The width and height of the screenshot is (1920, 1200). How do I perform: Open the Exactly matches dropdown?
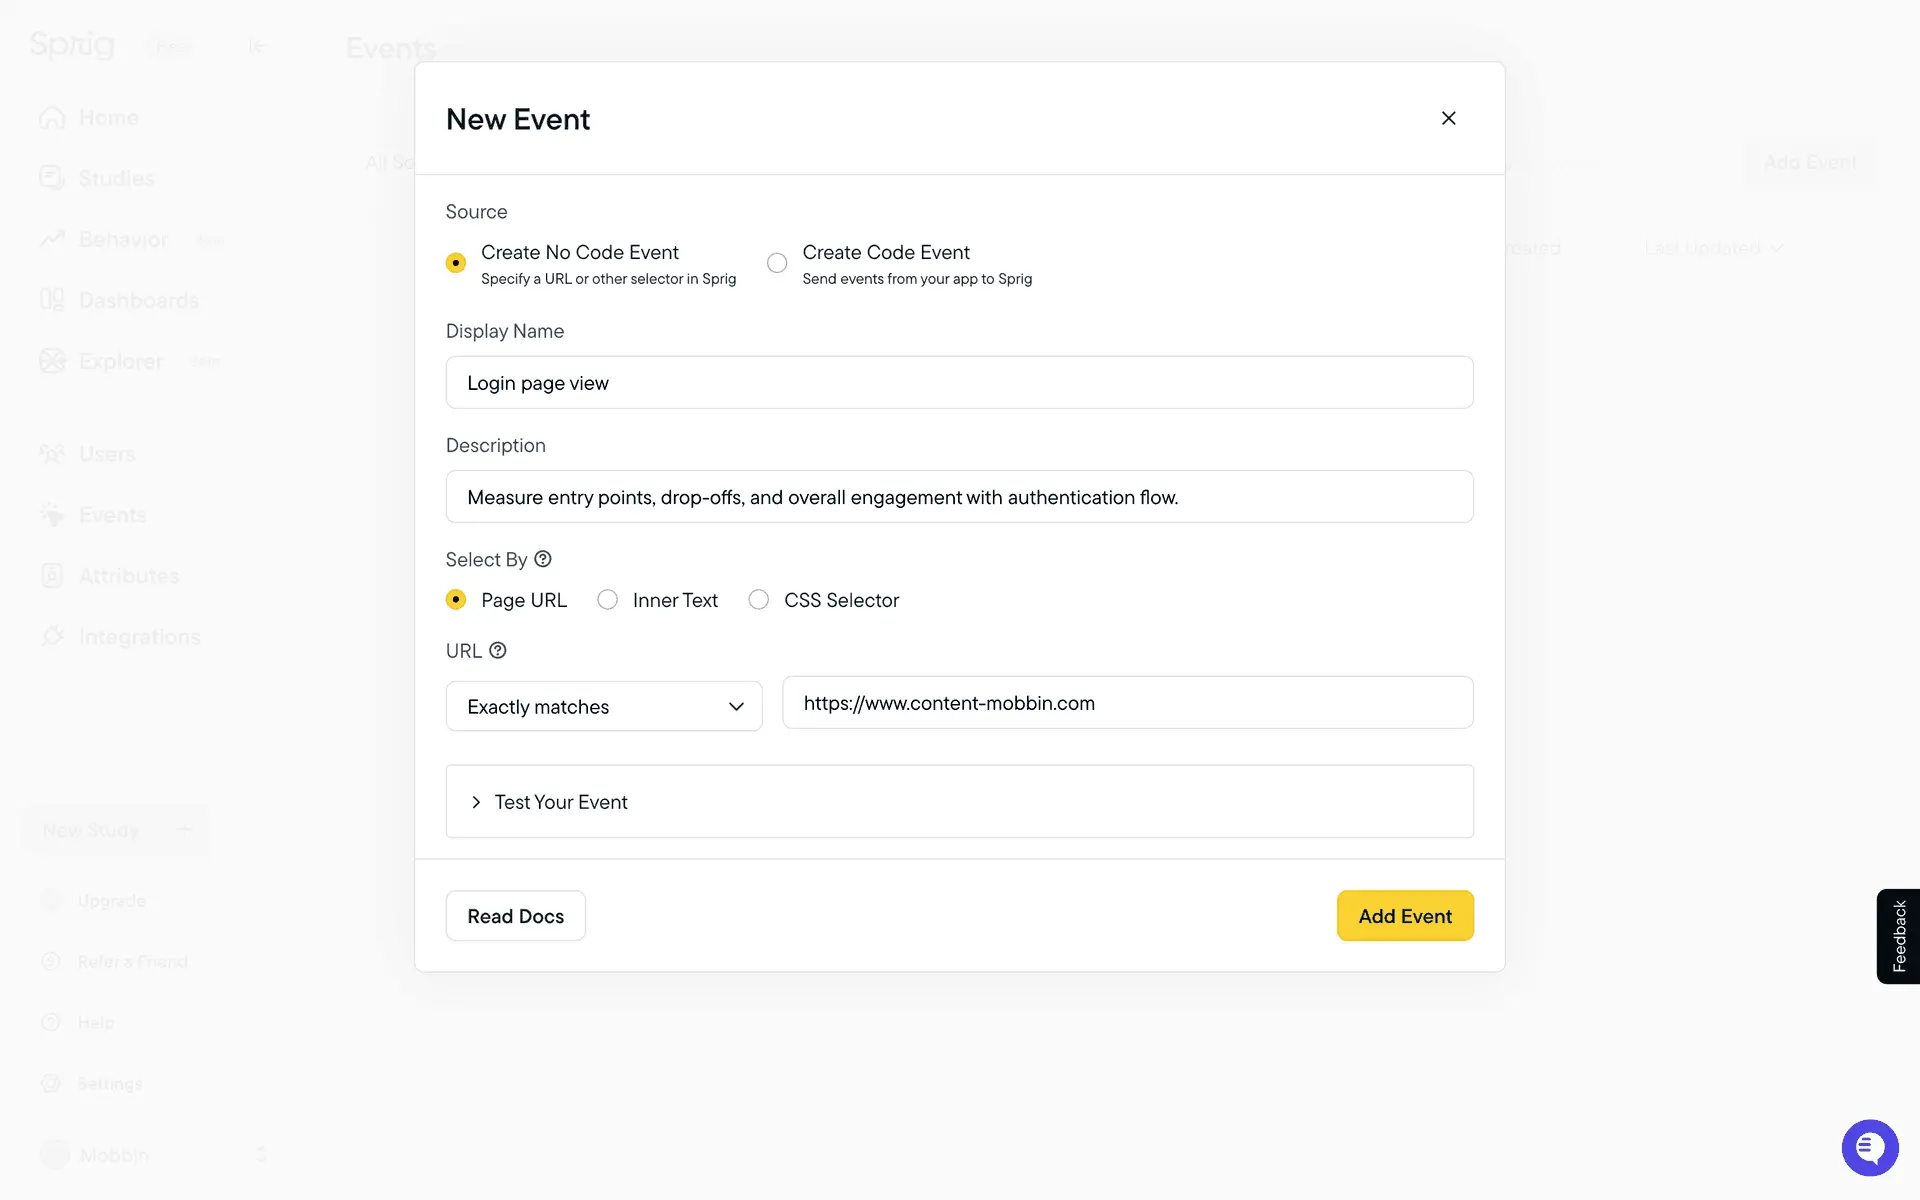[604, 706]
